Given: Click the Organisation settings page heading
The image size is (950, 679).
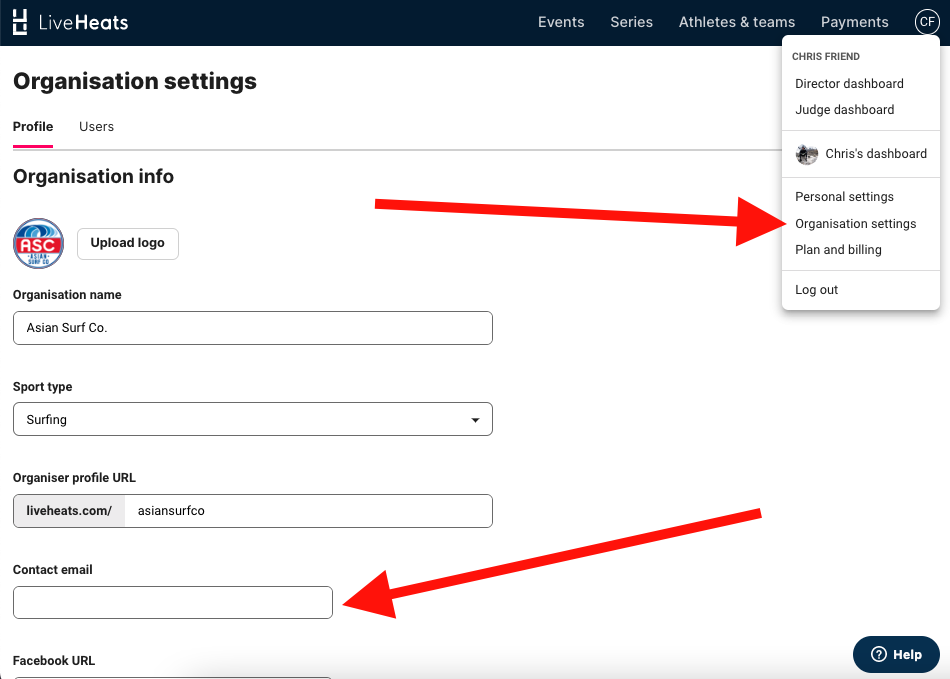Looking at the screenshot, I should [135, 81].
